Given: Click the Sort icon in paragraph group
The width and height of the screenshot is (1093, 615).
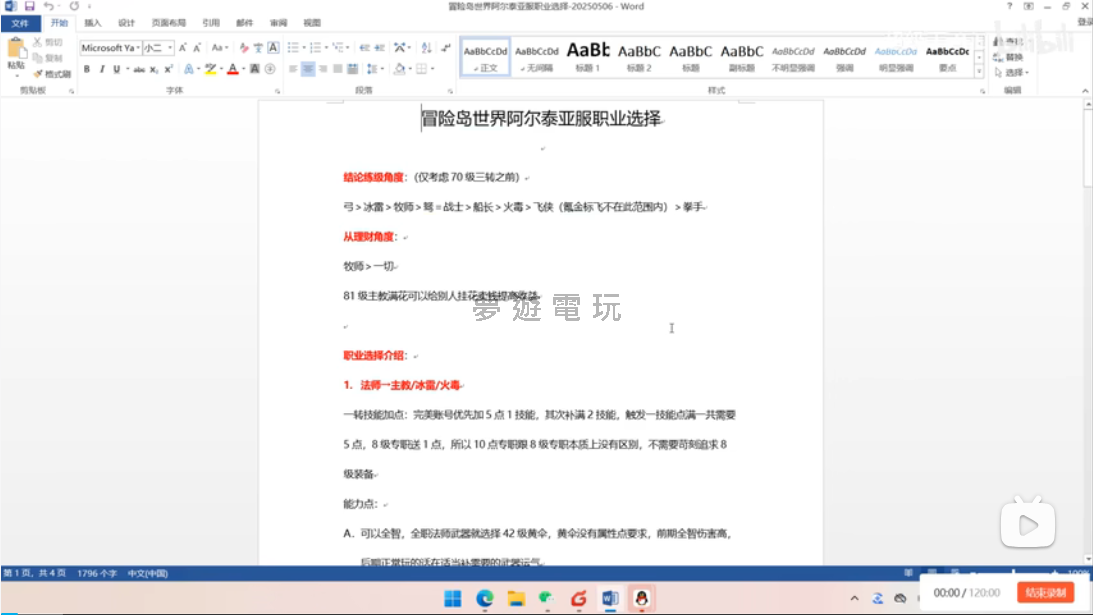Looking at the screenshot, I should [425, 47].
